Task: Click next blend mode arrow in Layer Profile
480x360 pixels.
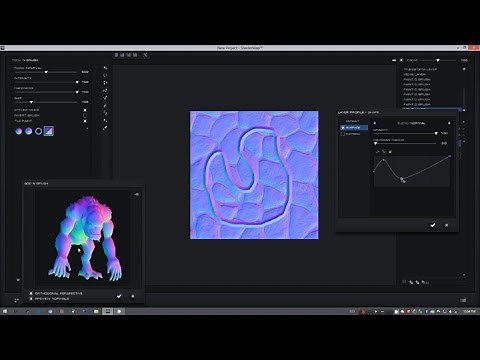Action: coord(449,123)
